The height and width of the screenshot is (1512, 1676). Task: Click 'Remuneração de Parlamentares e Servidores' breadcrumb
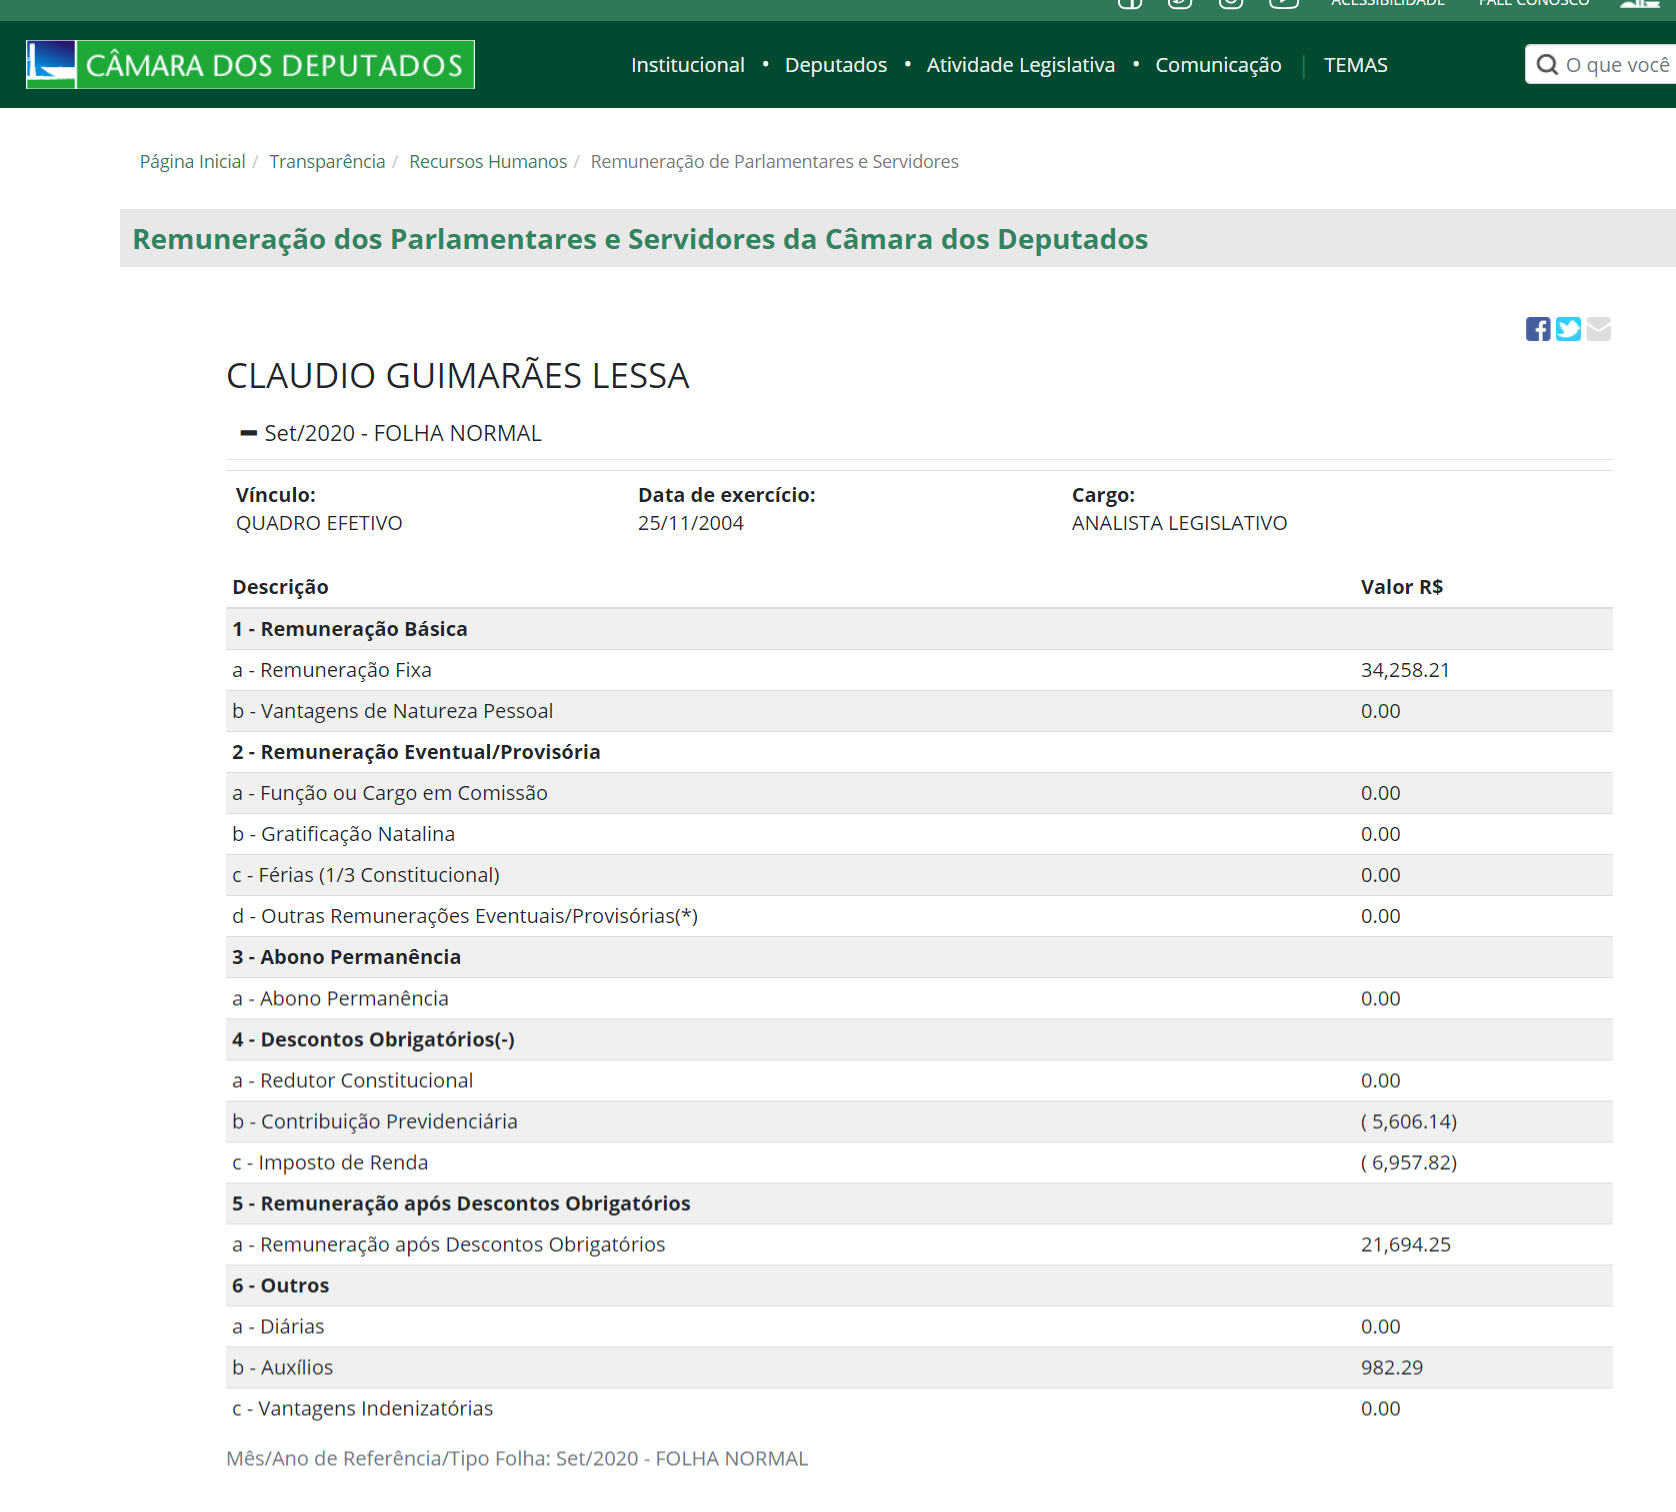point(774,162)
